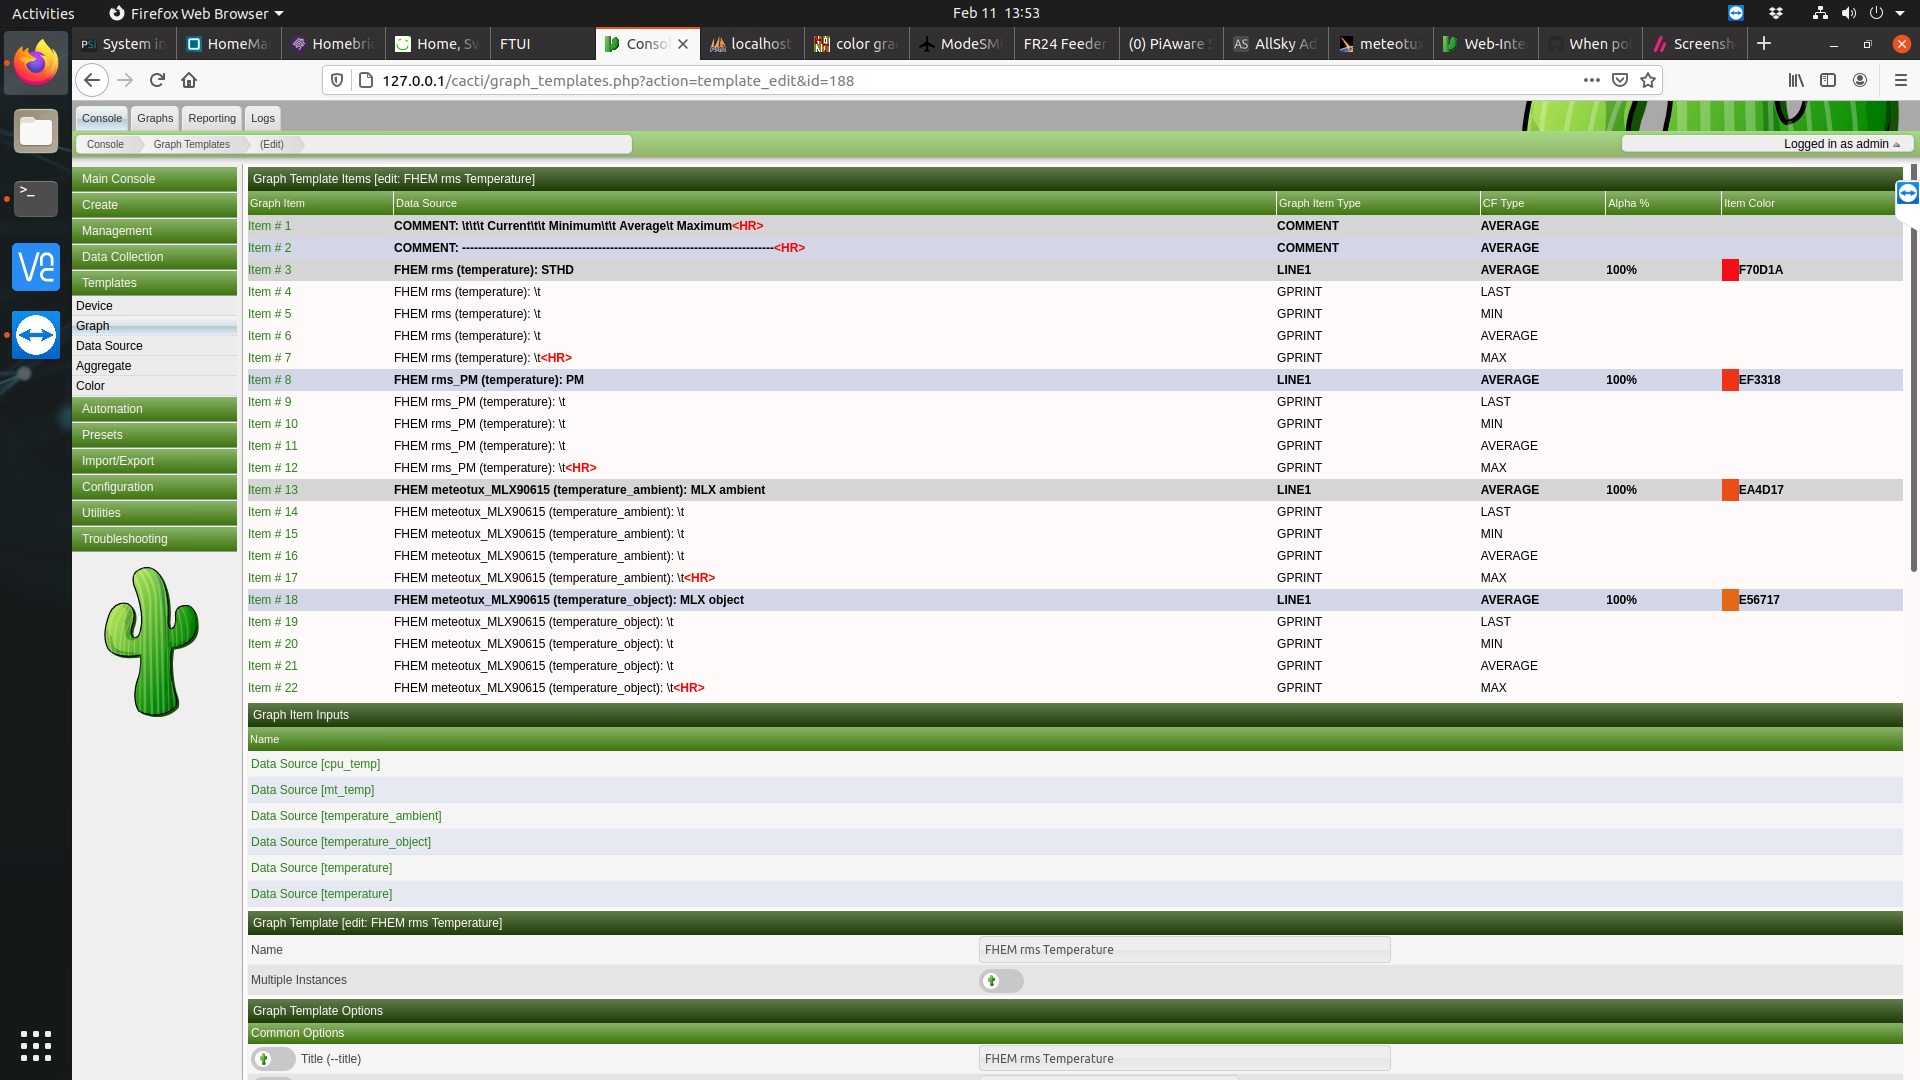Collapse the Templates sidebar section
This screenshot has height=1080, width=1920.
(154, 283)
